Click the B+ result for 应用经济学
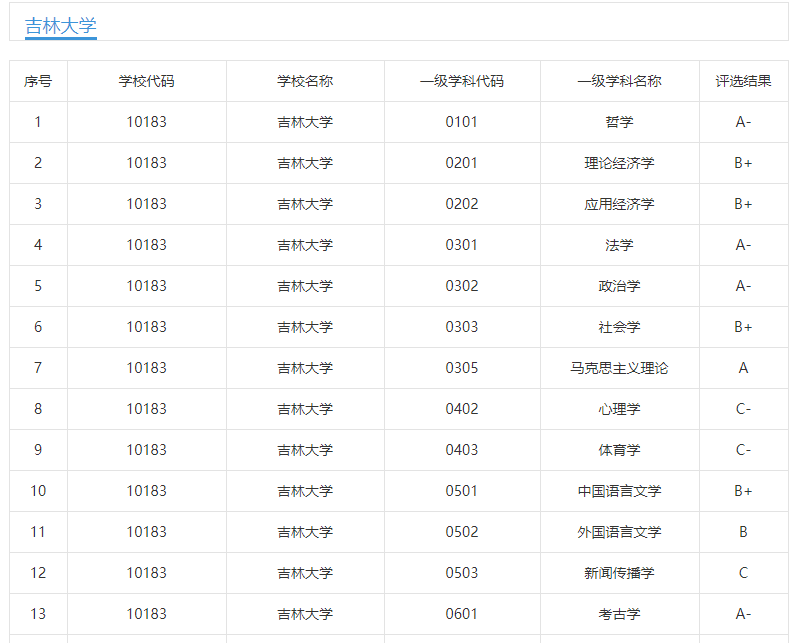 pyautogui.click(x=743, y=204)
